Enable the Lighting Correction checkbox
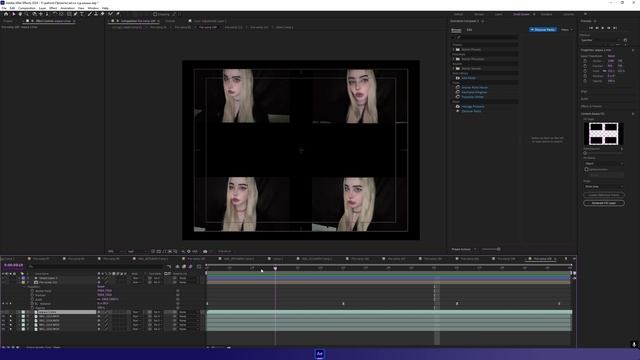The image size is (640, 360). (587, 169)
